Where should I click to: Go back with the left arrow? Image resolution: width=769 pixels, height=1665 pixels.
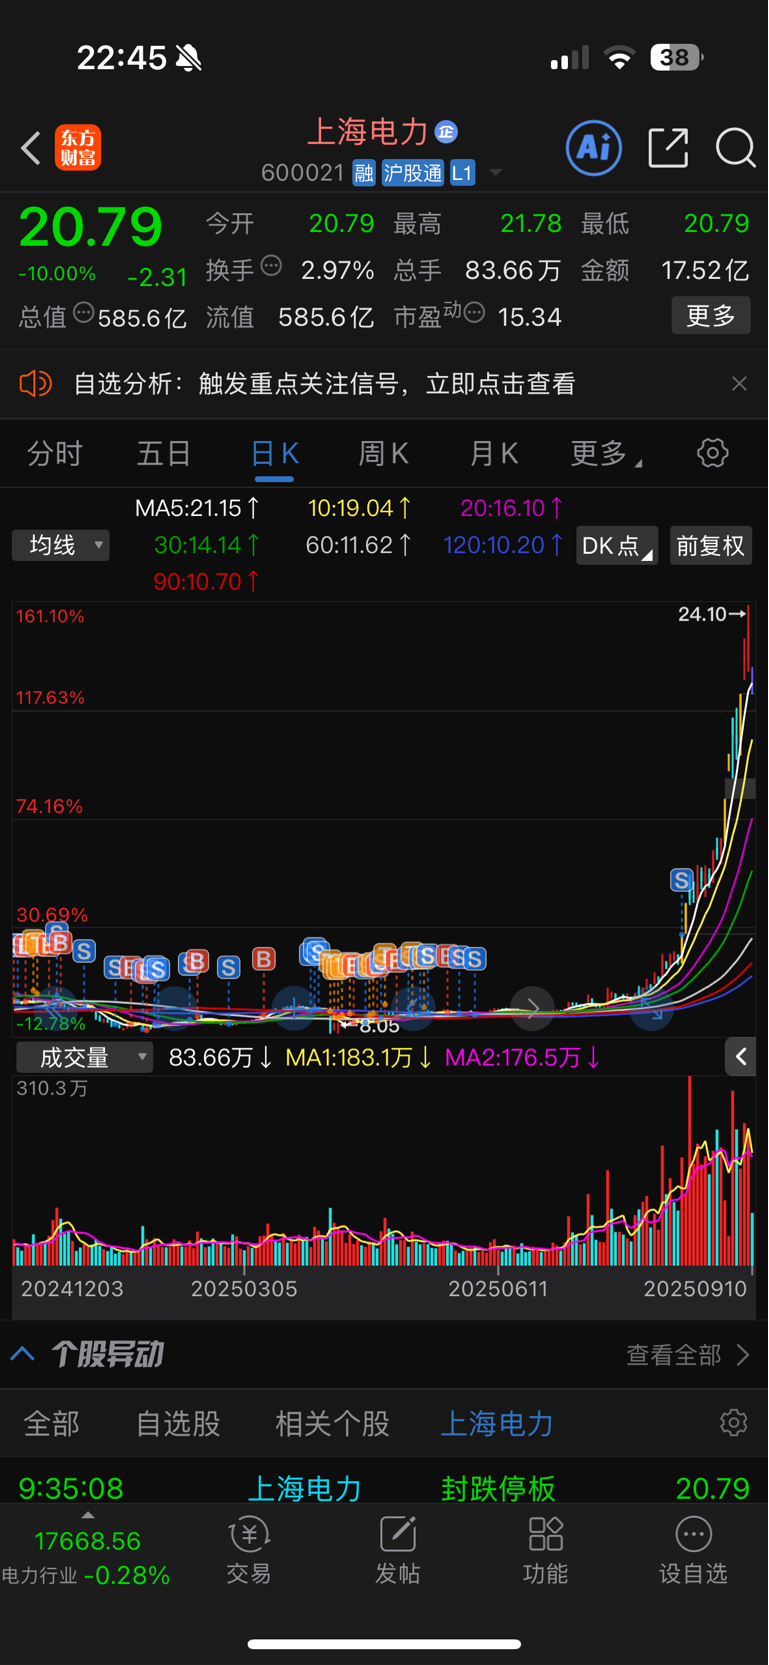(31, 148)
